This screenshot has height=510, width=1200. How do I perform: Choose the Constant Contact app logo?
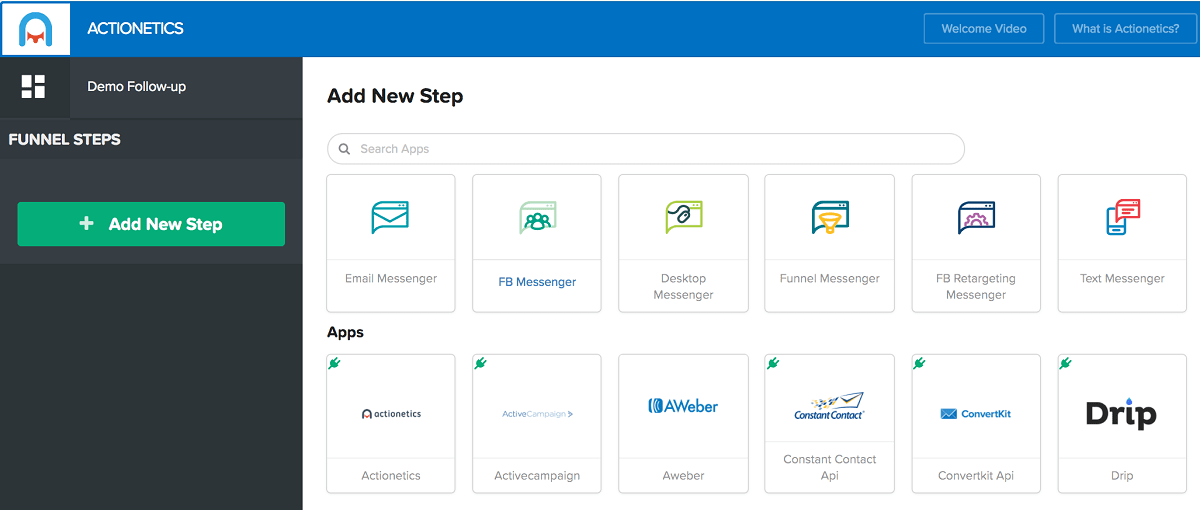830,406
